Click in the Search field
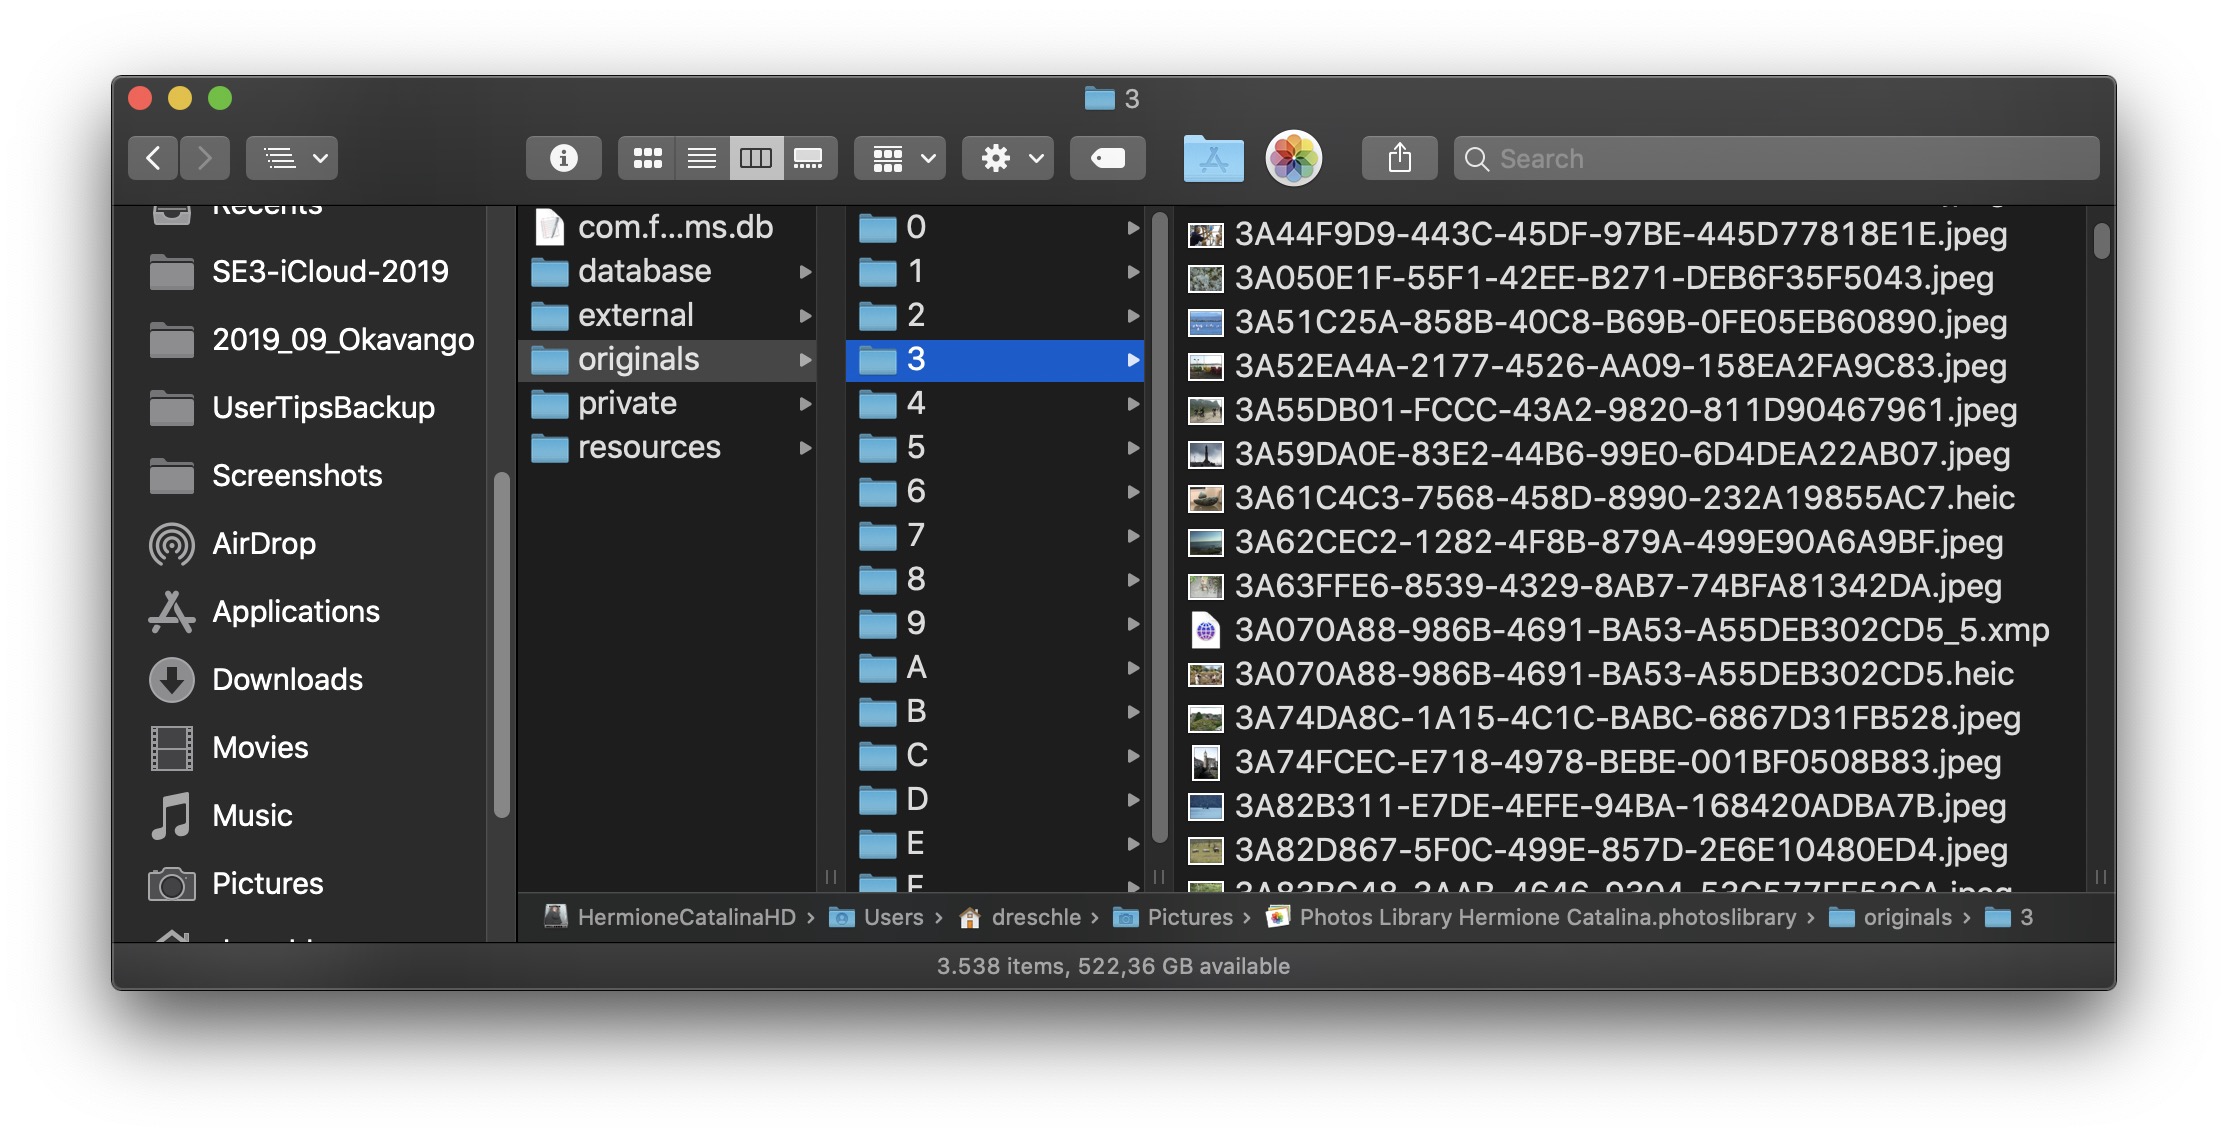This screenshot has height=1138, width=2228. tap(1780, 158)
